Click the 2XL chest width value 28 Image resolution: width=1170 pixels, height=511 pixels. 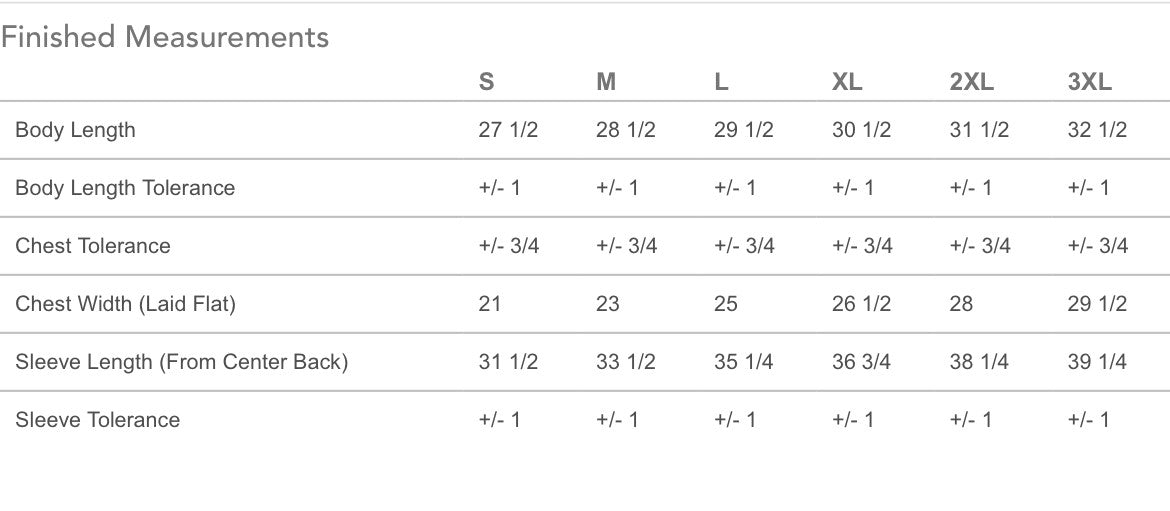coord(961,304)
